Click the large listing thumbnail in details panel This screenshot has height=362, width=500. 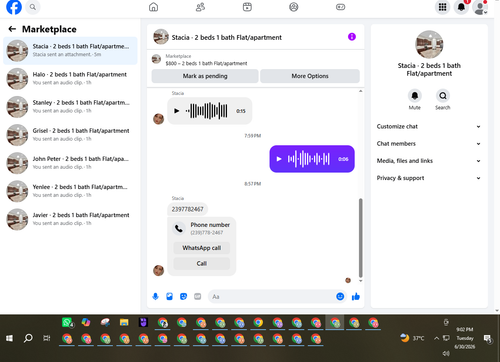[x=429, y=44]
